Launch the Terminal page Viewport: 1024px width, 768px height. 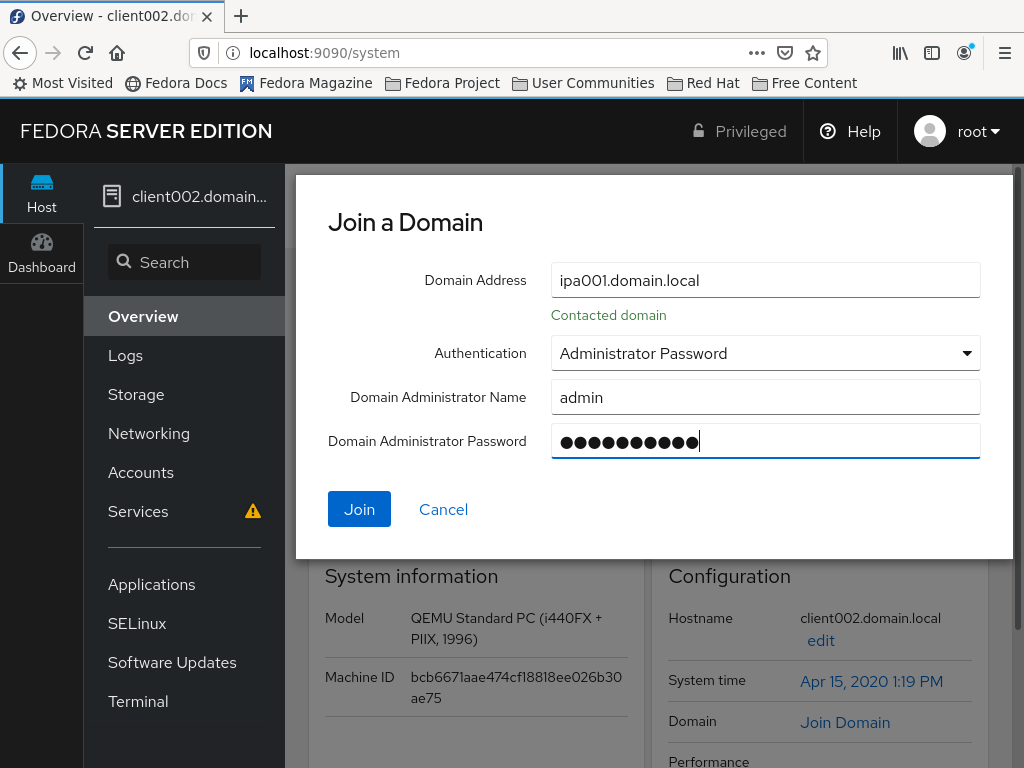click(x=184, y=701)
